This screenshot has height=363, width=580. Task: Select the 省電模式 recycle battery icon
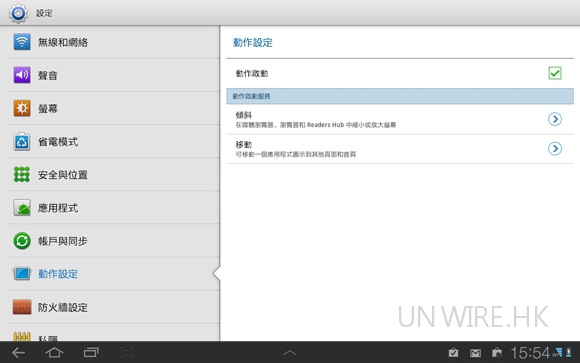pos(22,141)
